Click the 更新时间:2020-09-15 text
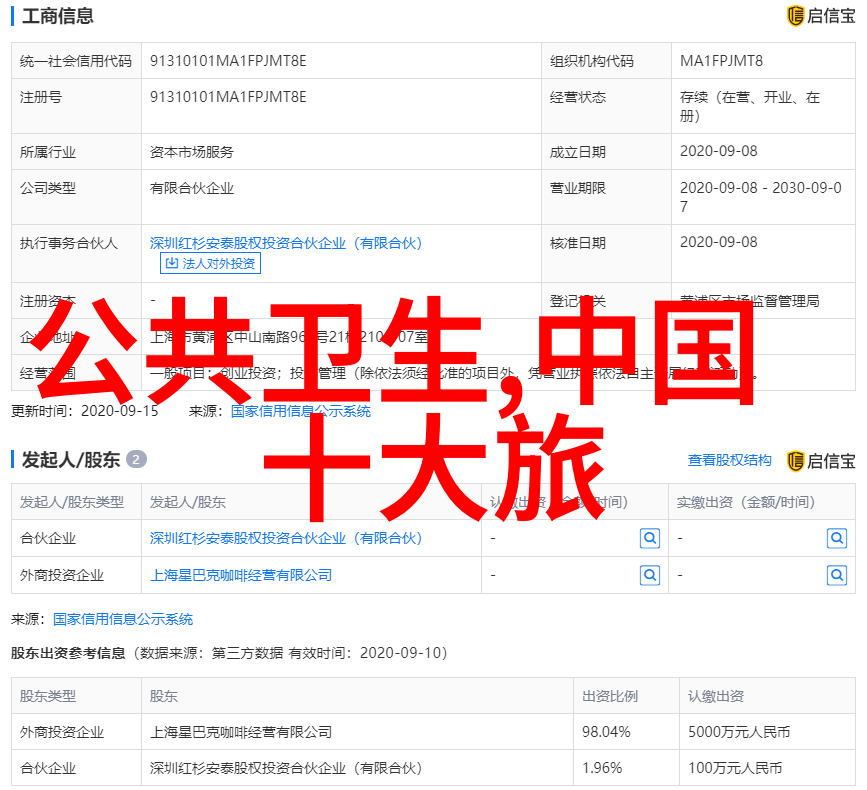 [85, 411]
